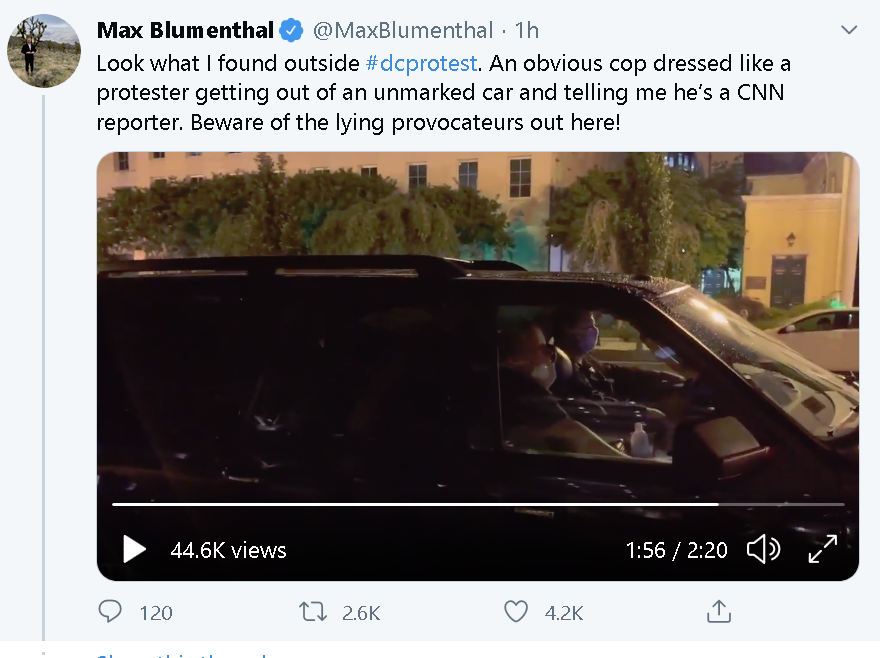This screenshot has width=880, height=658.
Task: Open the profile avatar picture
Action: pos(44,51)
